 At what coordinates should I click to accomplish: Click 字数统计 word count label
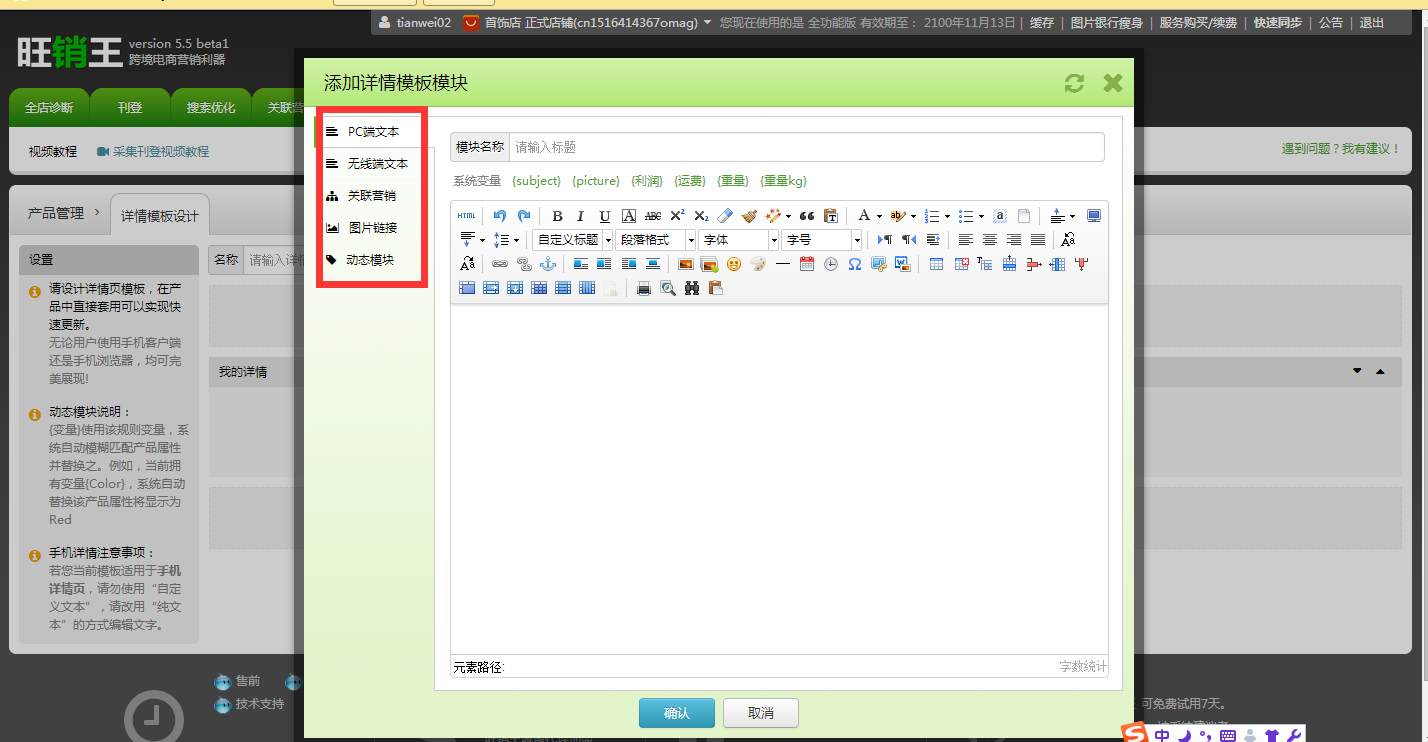tap(1083, 667)
